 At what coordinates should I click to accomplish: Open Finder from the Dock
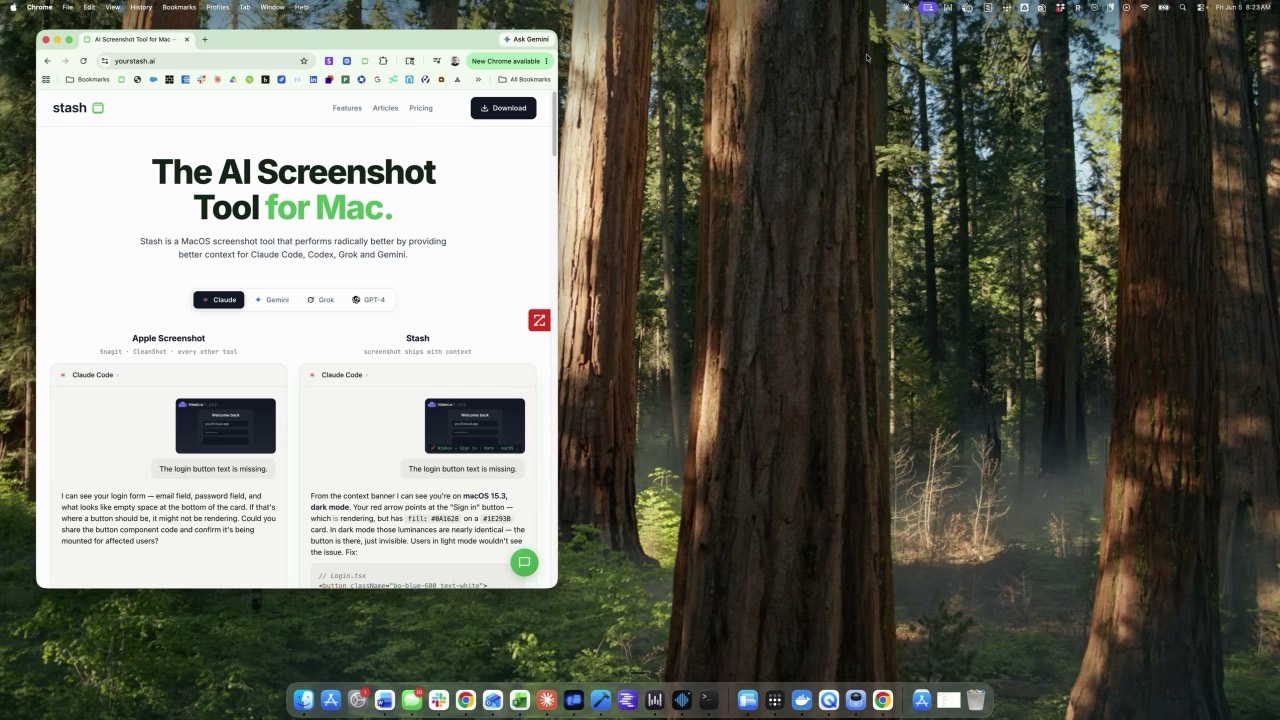(304, 700)
